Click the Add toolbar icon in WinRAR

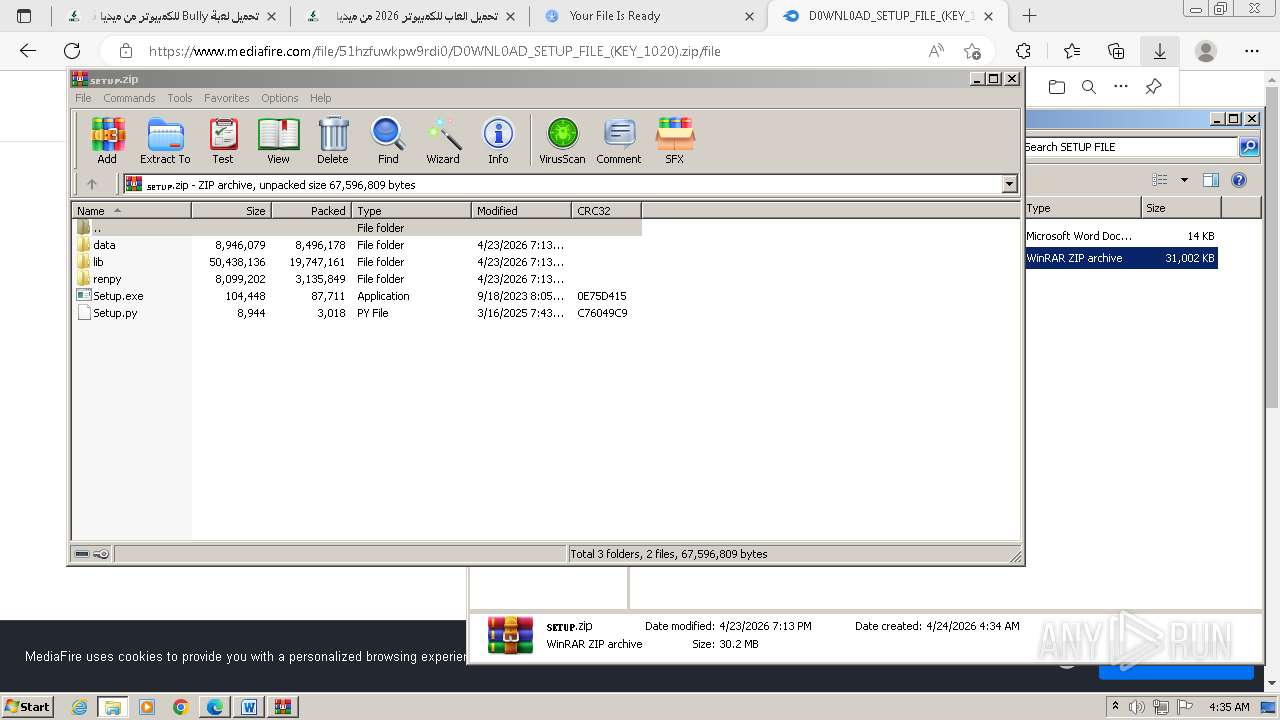(107, 140)
